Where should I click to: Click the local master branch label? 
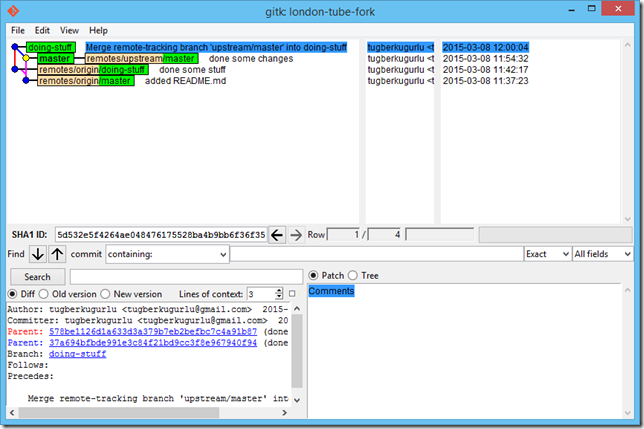(55, 58)
